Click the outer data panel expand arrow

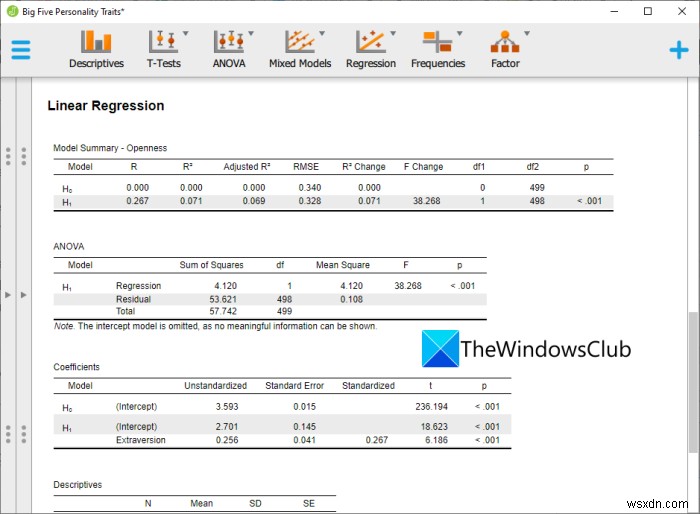[8, 295]
